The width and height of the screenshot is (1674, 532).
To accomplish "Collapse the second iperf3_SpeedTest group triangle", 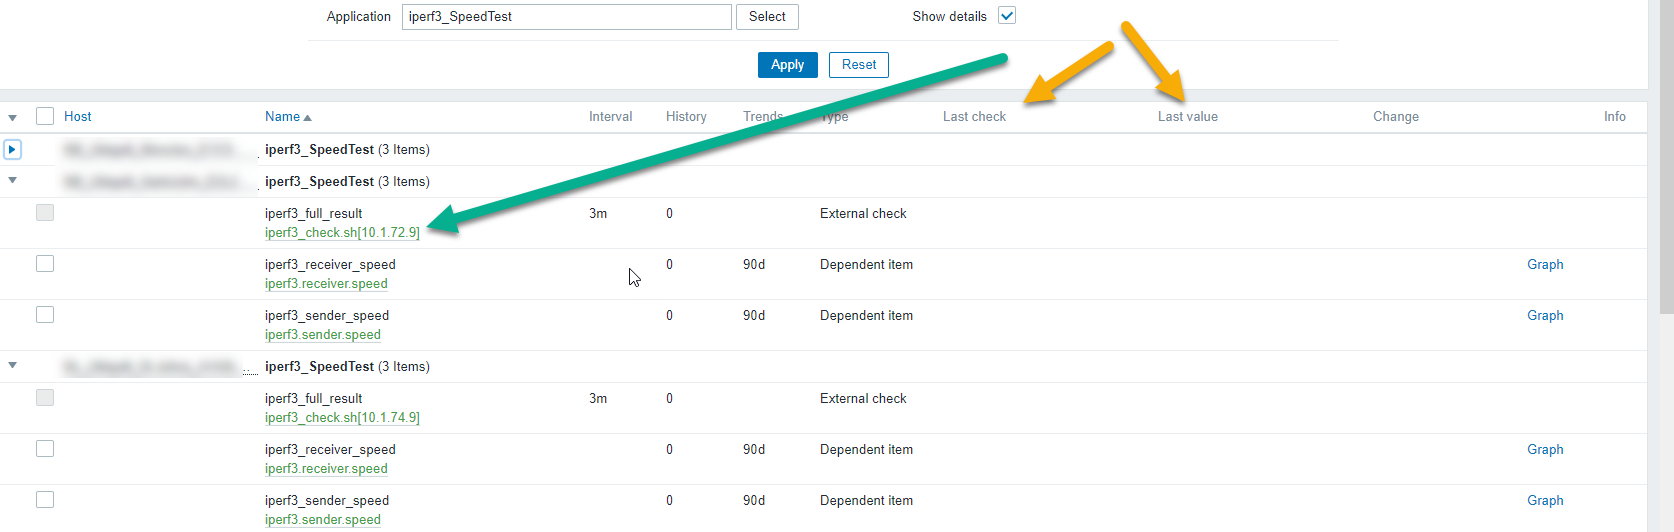I will point(12,181).
